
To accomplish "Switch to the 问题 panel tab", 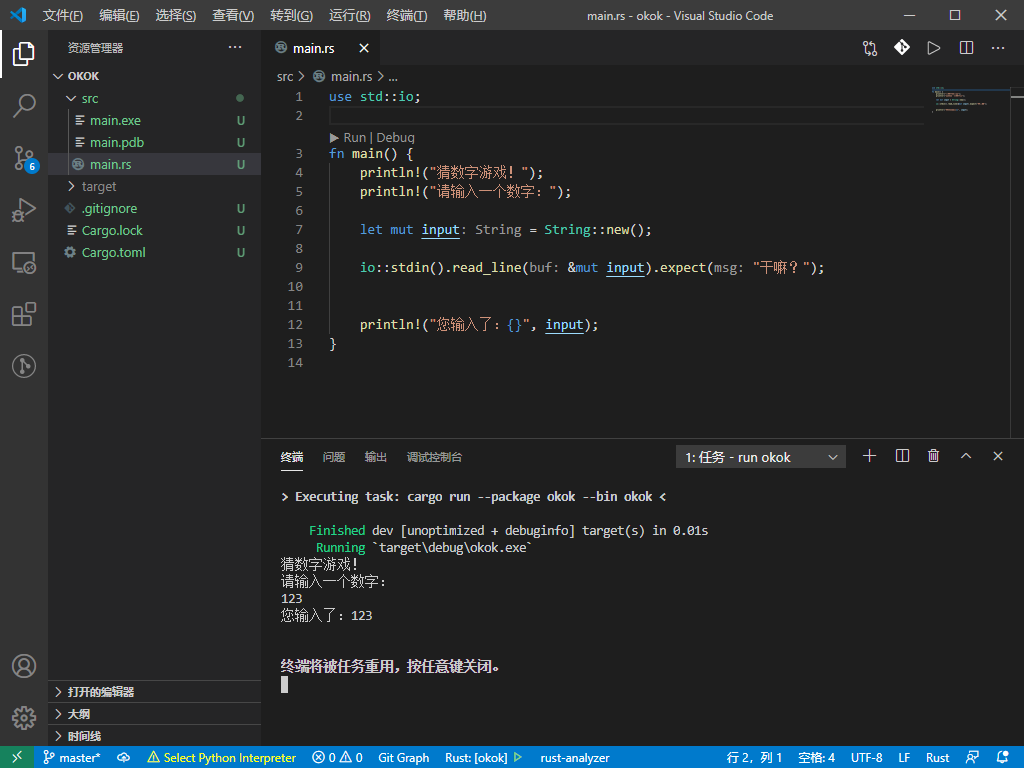I will point(334,456).
